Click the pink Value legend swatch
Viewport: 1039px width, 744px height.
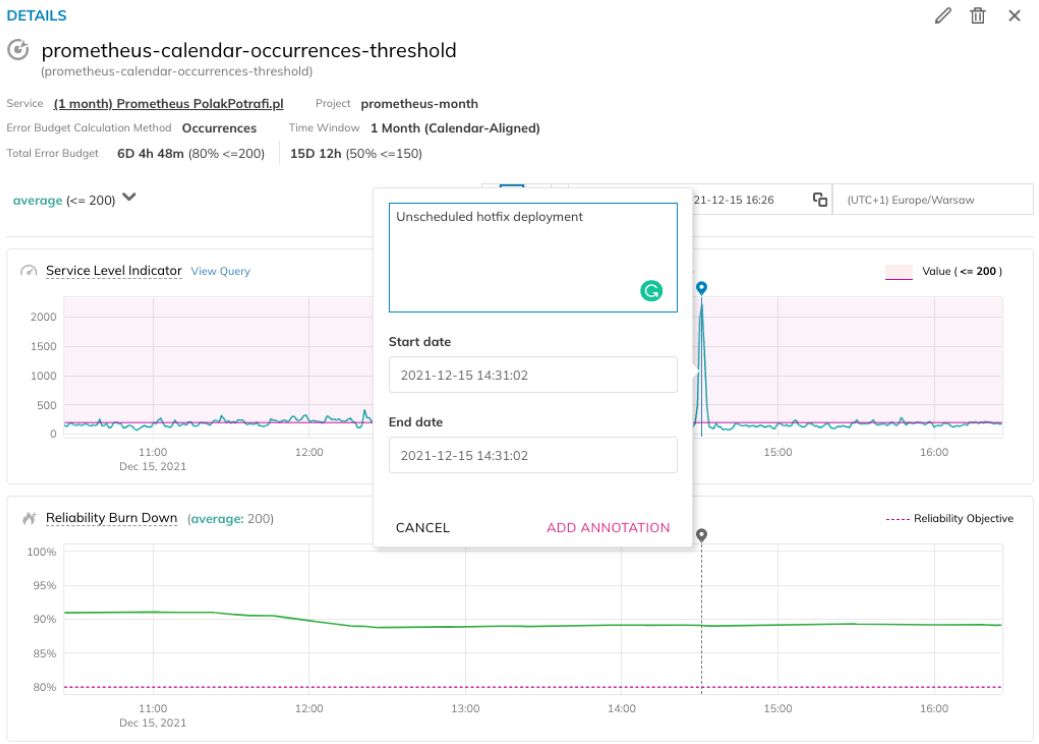click(898, 272)
